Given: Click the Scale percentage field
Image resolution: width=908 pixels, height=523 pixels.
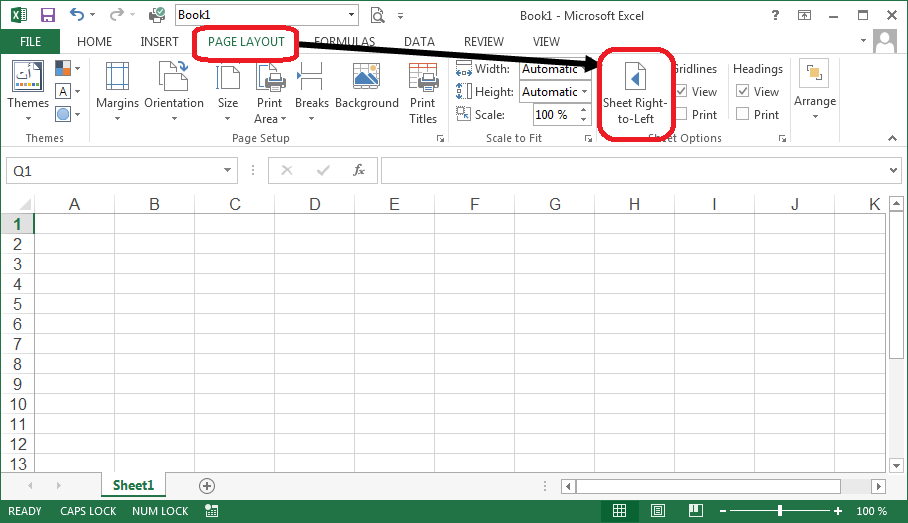Looking at the screenshot, I should tap(555, 115).
